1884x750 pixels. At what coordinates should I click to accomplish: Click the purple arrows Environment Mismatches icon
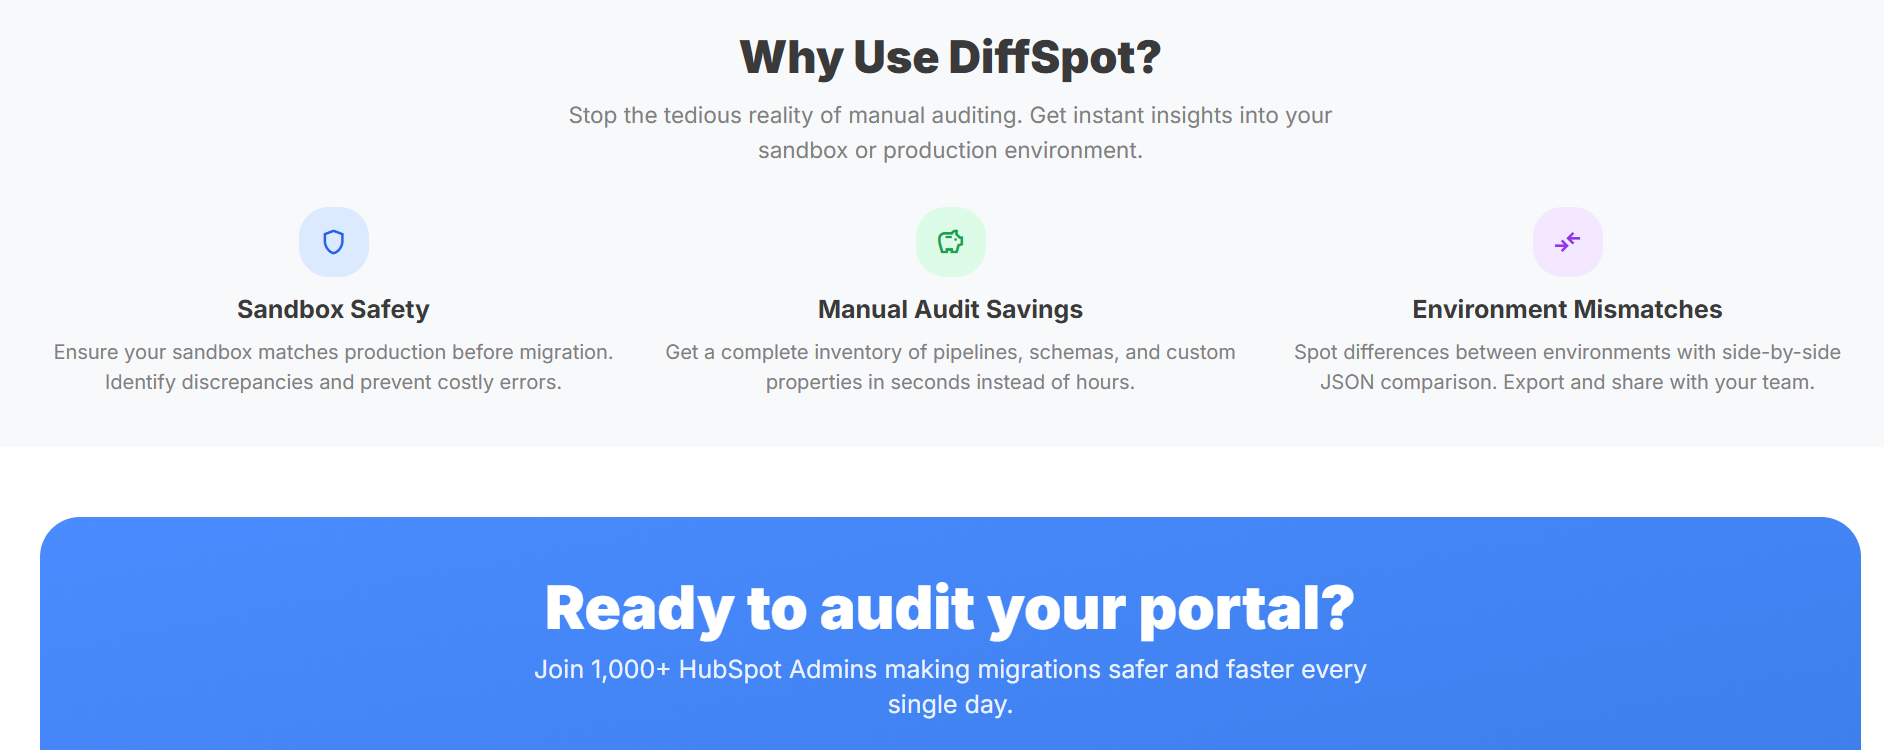click(x=1568, y=242)
